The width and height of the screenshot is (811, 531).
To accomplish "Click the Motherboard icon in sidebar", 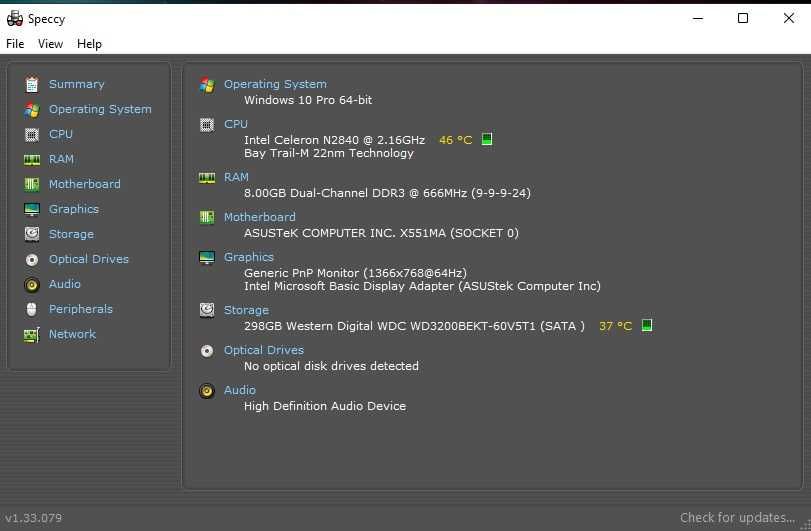I will point(32,185).
